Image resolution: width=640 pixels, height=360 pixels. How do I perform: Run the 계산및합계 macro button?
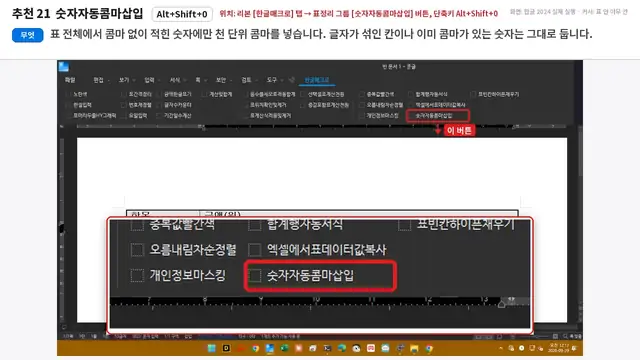(218, 94)
